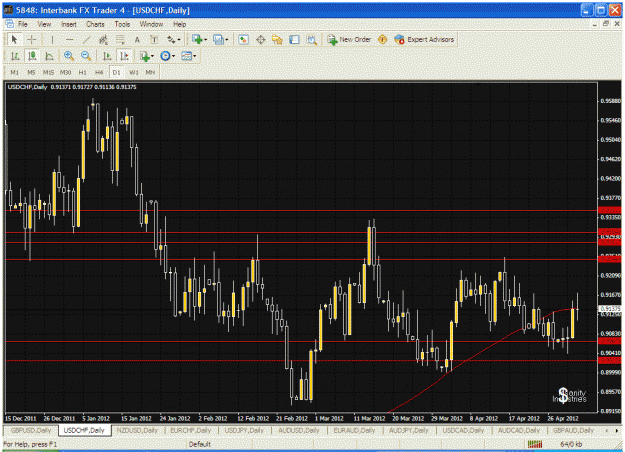625x452 pixels.
Task: Zoom in on the chart
Action: [69, 56]
